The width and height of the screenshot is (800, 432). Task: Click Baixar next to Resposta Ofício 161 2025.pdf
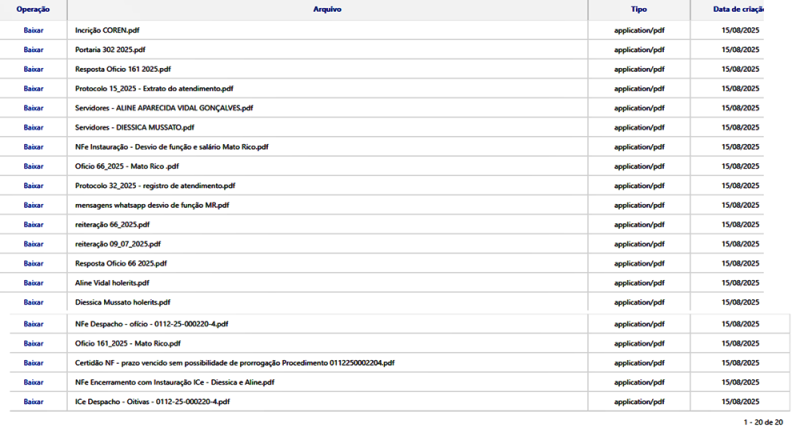coord(33,69)
